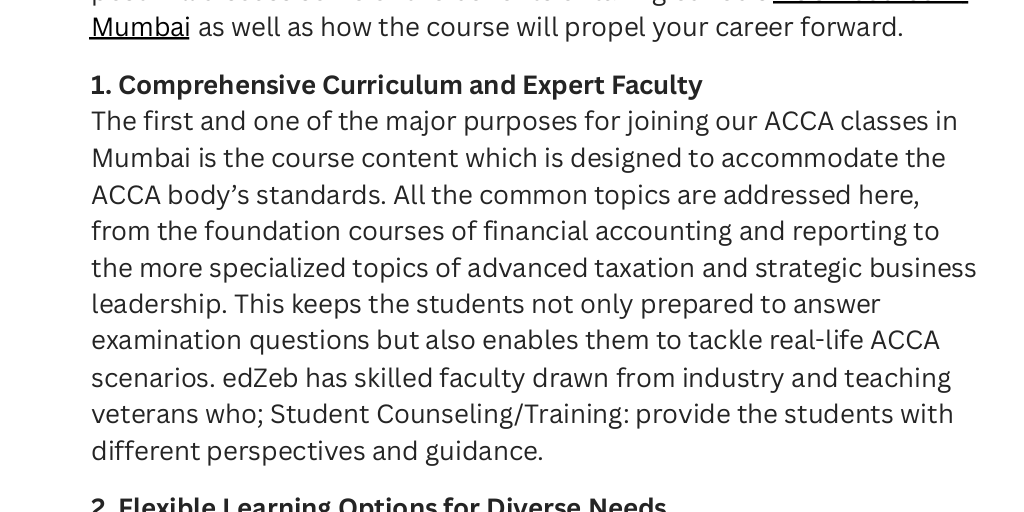Click the phrase 'strategic business'
Viewport: 1024px width, 512px height.
[865, 268]
